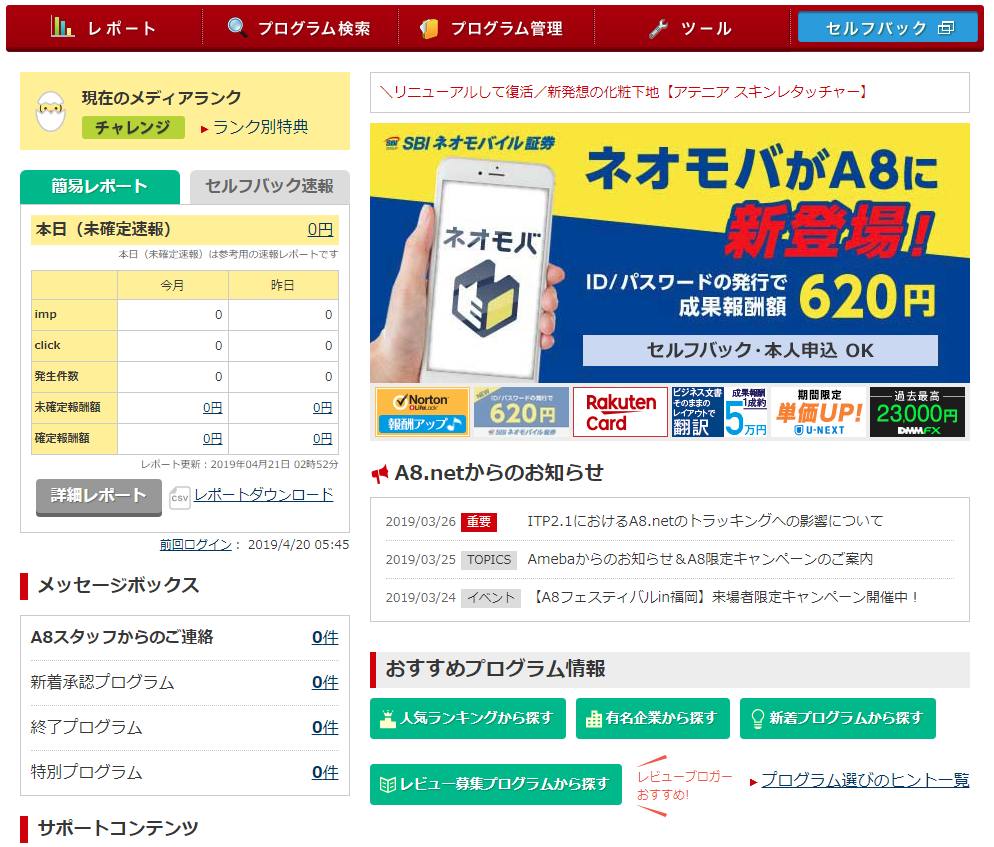Open A8スタッフからのご連絡 0件 link

[325, 638]
